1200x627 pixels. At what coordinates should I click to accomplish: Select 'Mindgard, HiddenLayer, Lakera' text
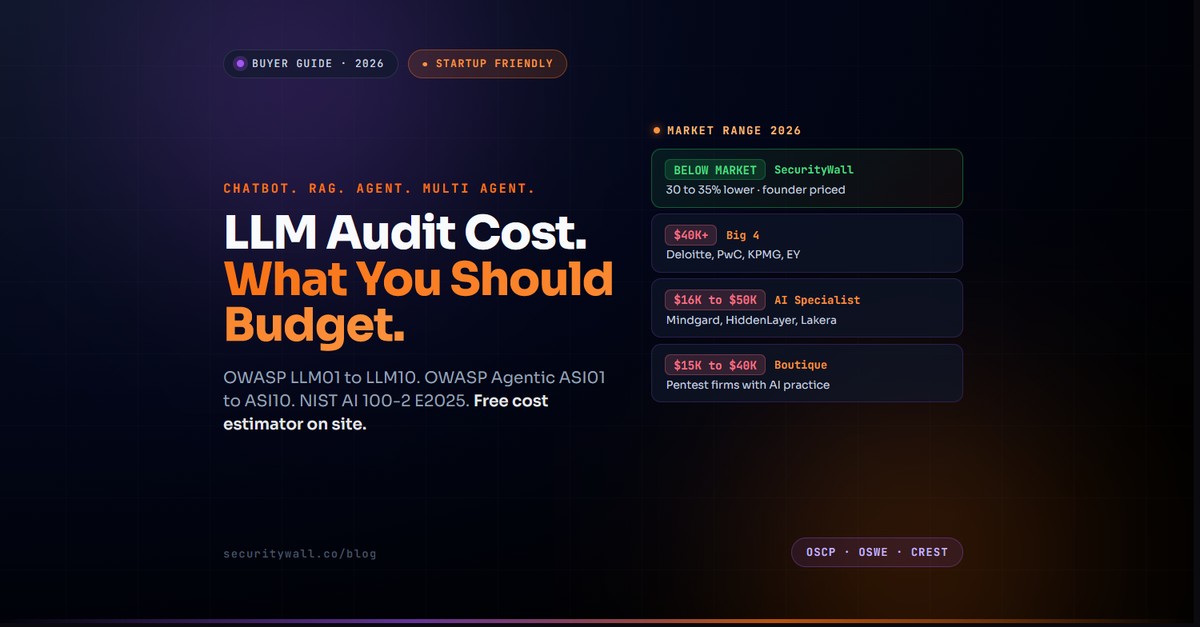751,320
